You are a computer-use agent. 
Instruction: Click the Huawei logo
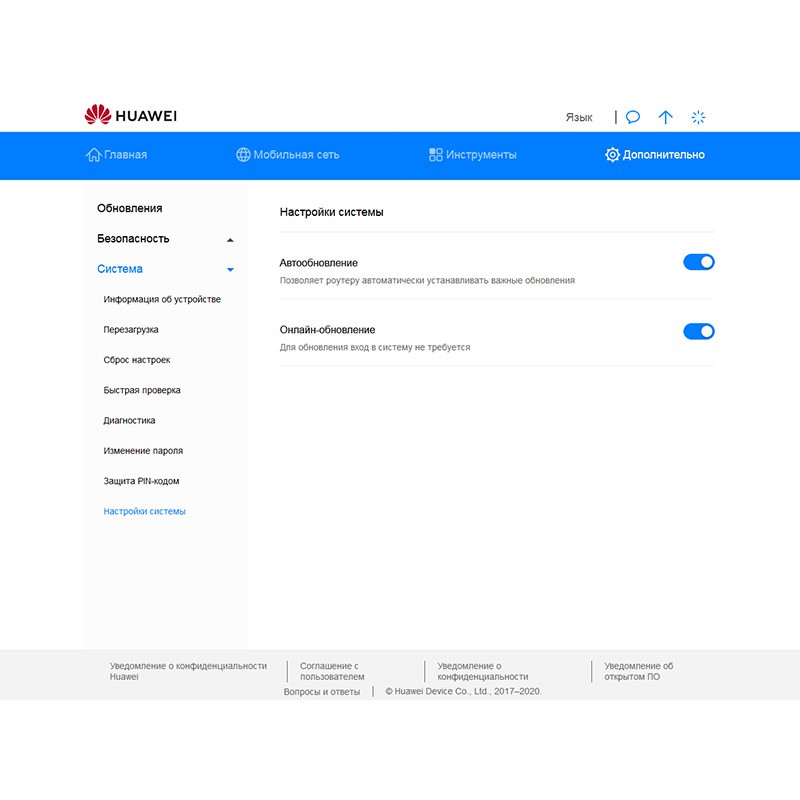(130, 116)
